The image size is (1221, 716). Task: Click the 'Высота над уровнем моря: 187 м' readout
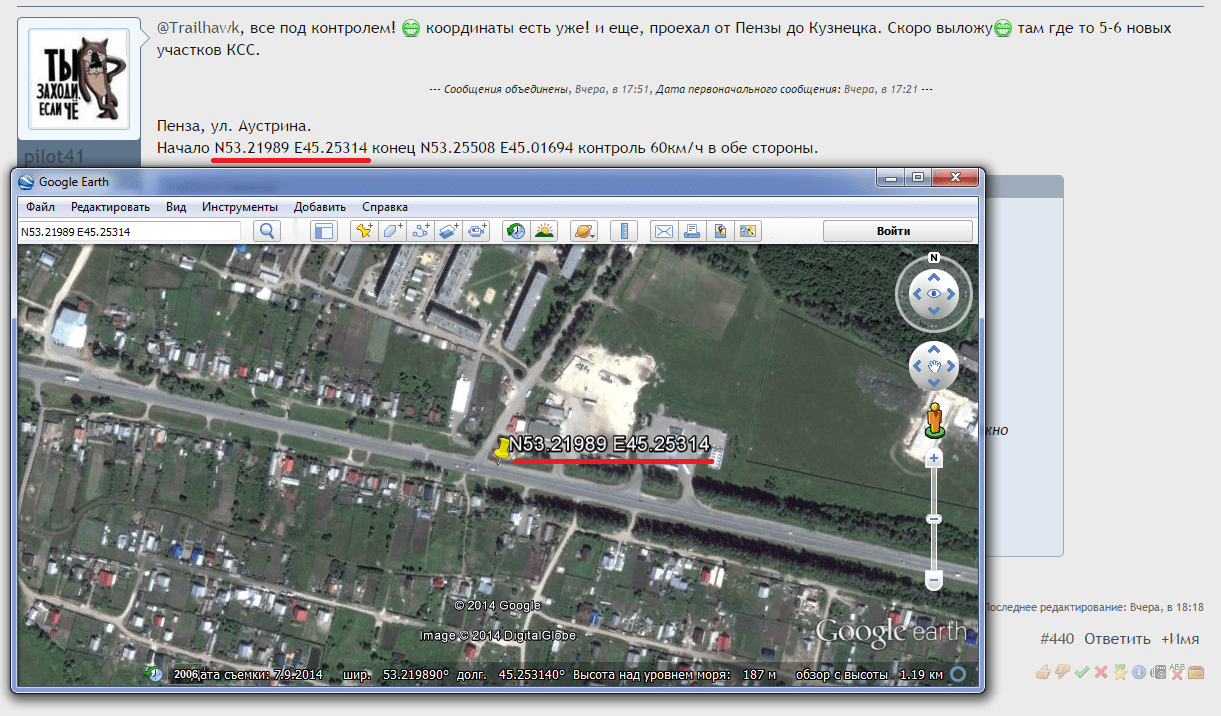click(675, 674)
